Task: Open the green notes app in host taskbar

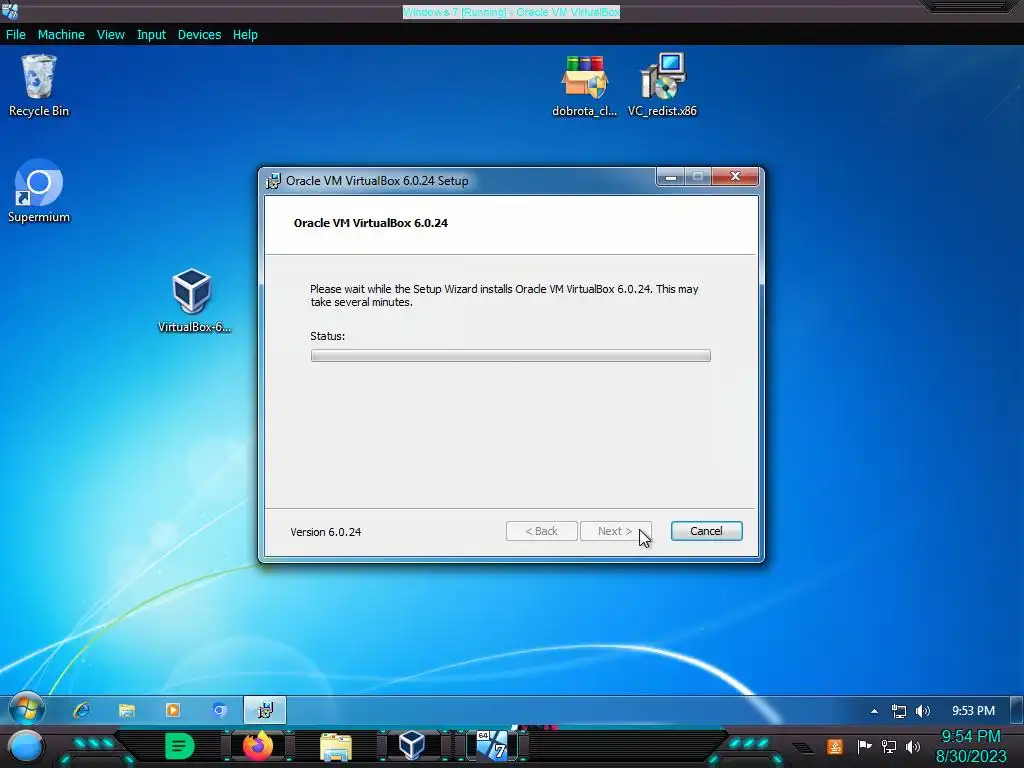Action: pyautogui.click(x=180, y=746)
